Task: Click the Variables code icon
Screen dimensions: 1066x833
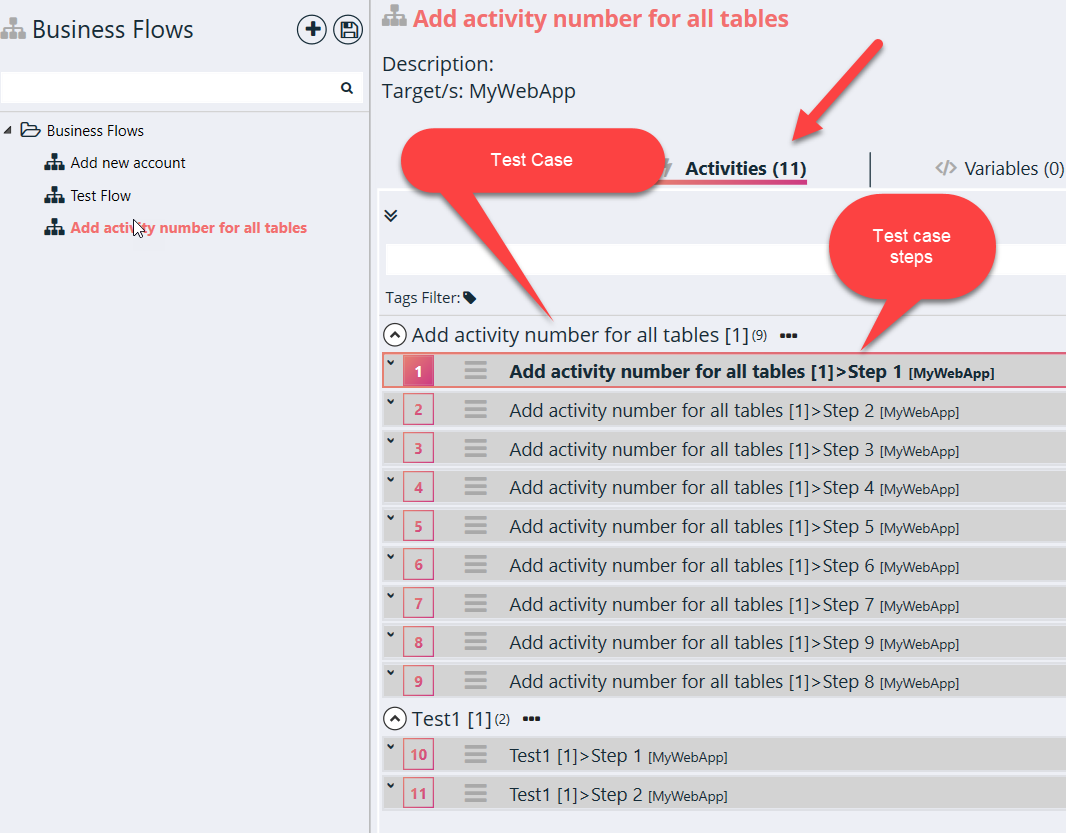Action: click(x=946, y=168)
